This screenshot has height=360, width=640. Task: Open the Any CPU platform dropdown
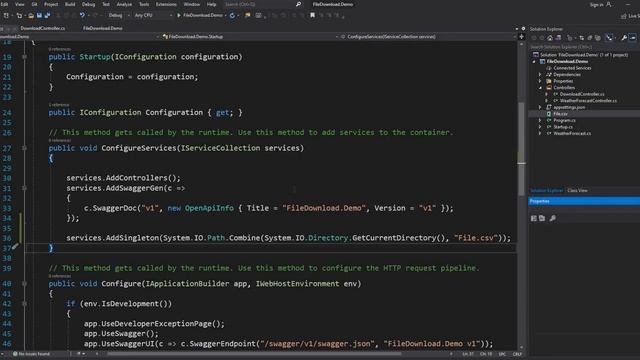(153, 16)
